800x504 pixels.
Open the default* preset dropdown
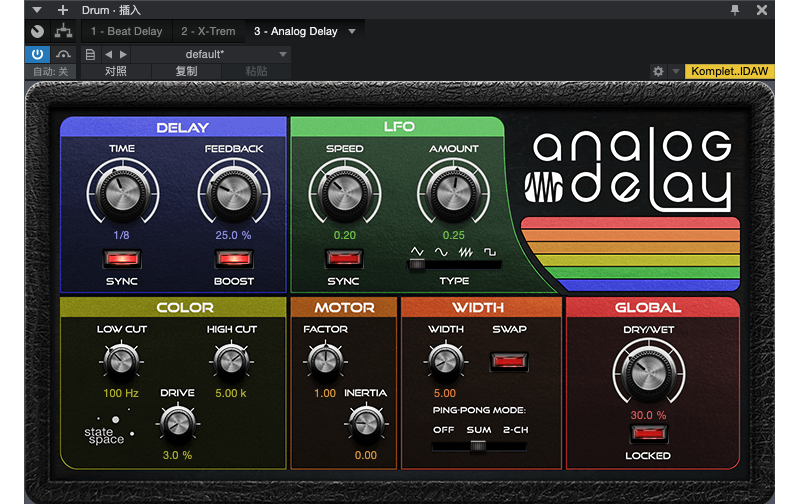coord(211,54)
